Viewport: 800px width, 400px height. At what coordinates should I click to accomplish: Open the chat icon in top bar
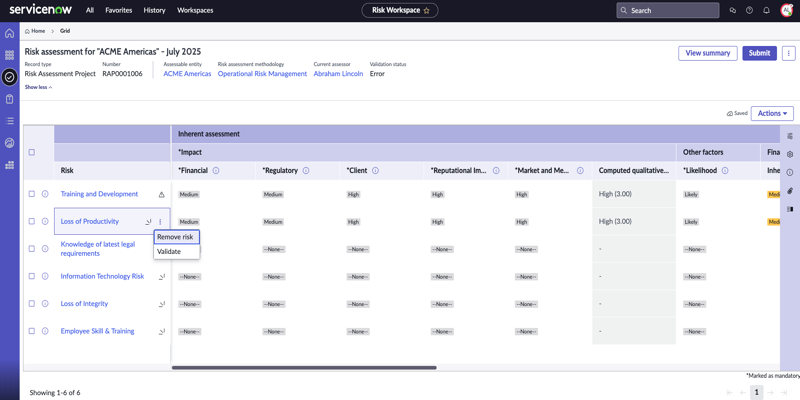[733, 10]
